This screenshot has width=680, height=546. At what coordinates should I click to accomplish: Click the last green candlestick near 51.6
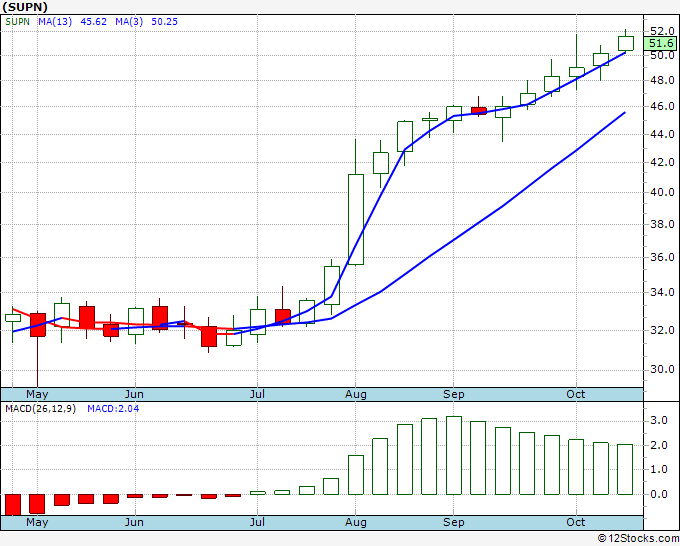[x=626, y=43]
